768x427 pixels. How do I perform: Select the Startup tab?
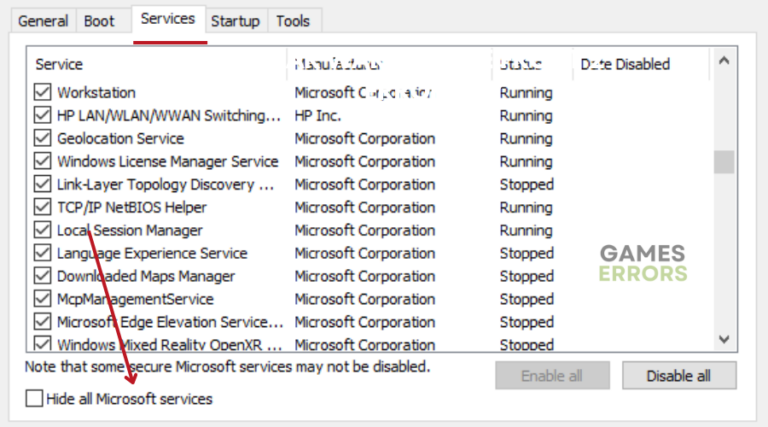[235, 21]
